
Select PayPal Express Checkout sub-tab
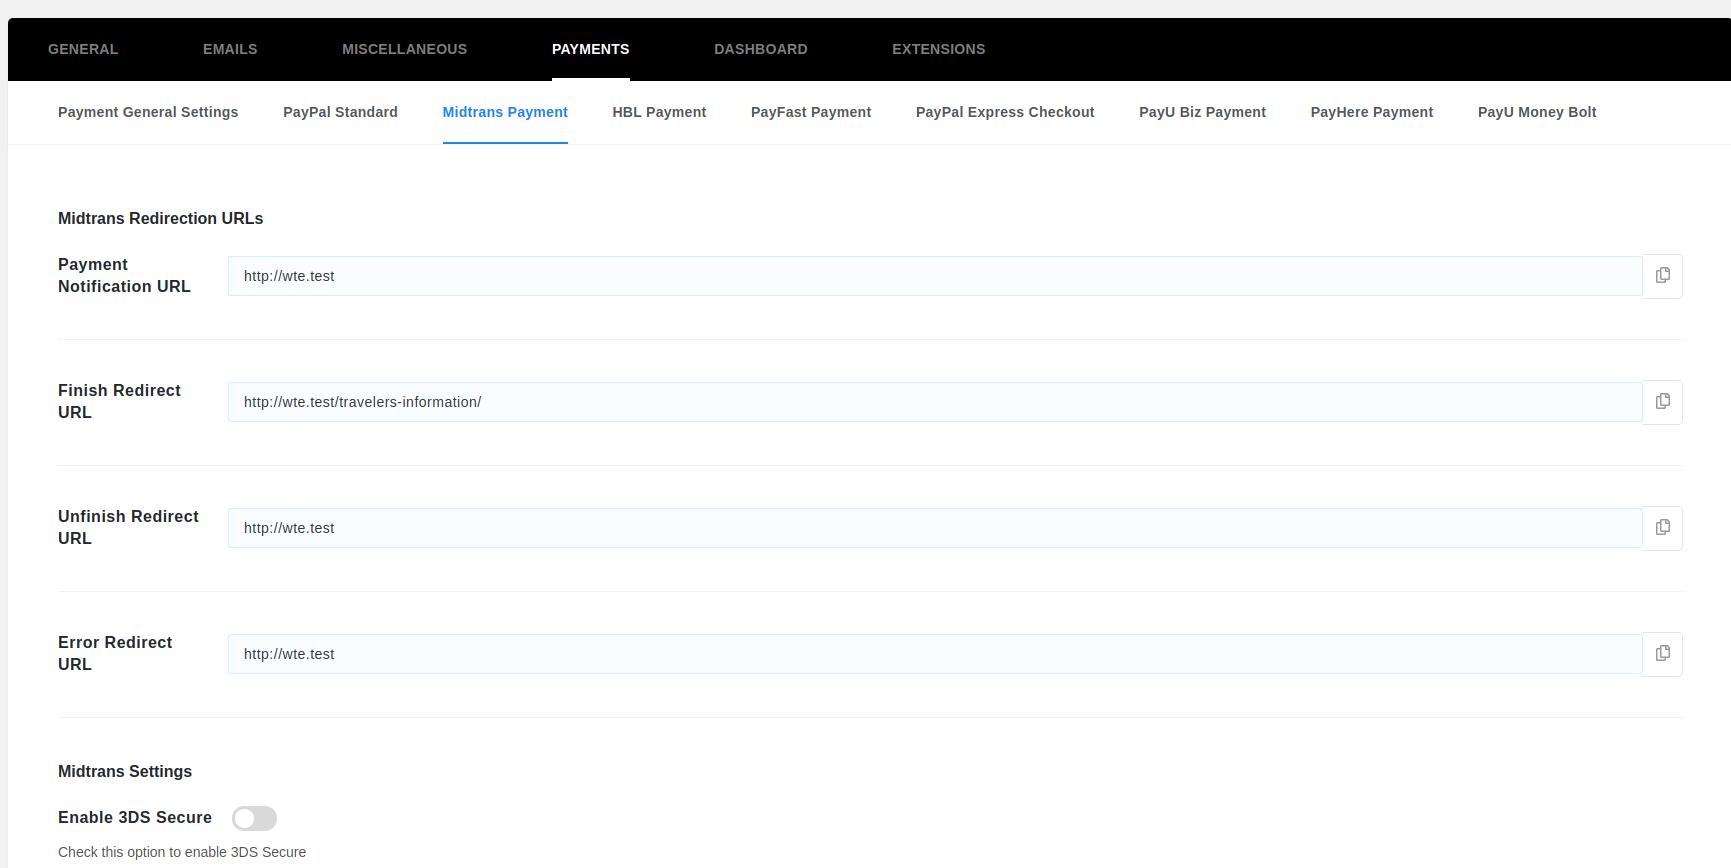pyautogui.click(x=1005, y=112)
